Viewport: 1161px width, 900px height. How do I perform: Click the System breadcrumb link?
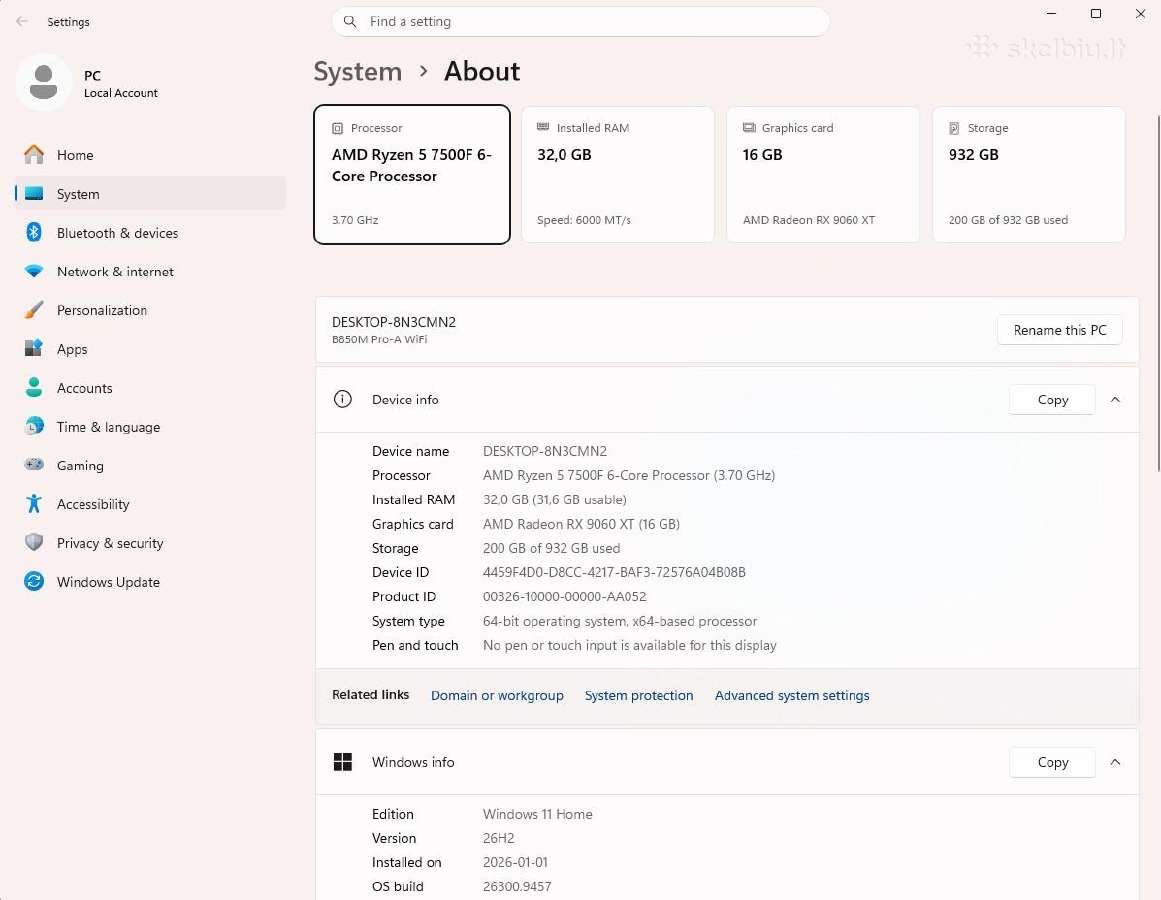358,72
